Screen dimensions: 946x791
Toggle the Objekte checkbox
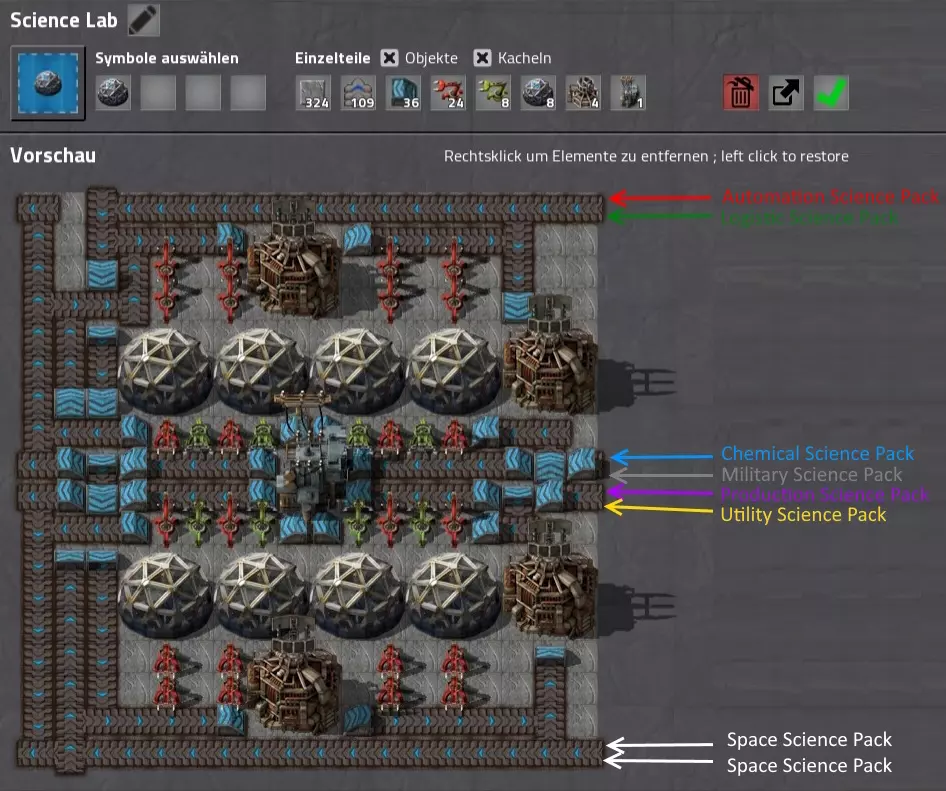[390, 58]
